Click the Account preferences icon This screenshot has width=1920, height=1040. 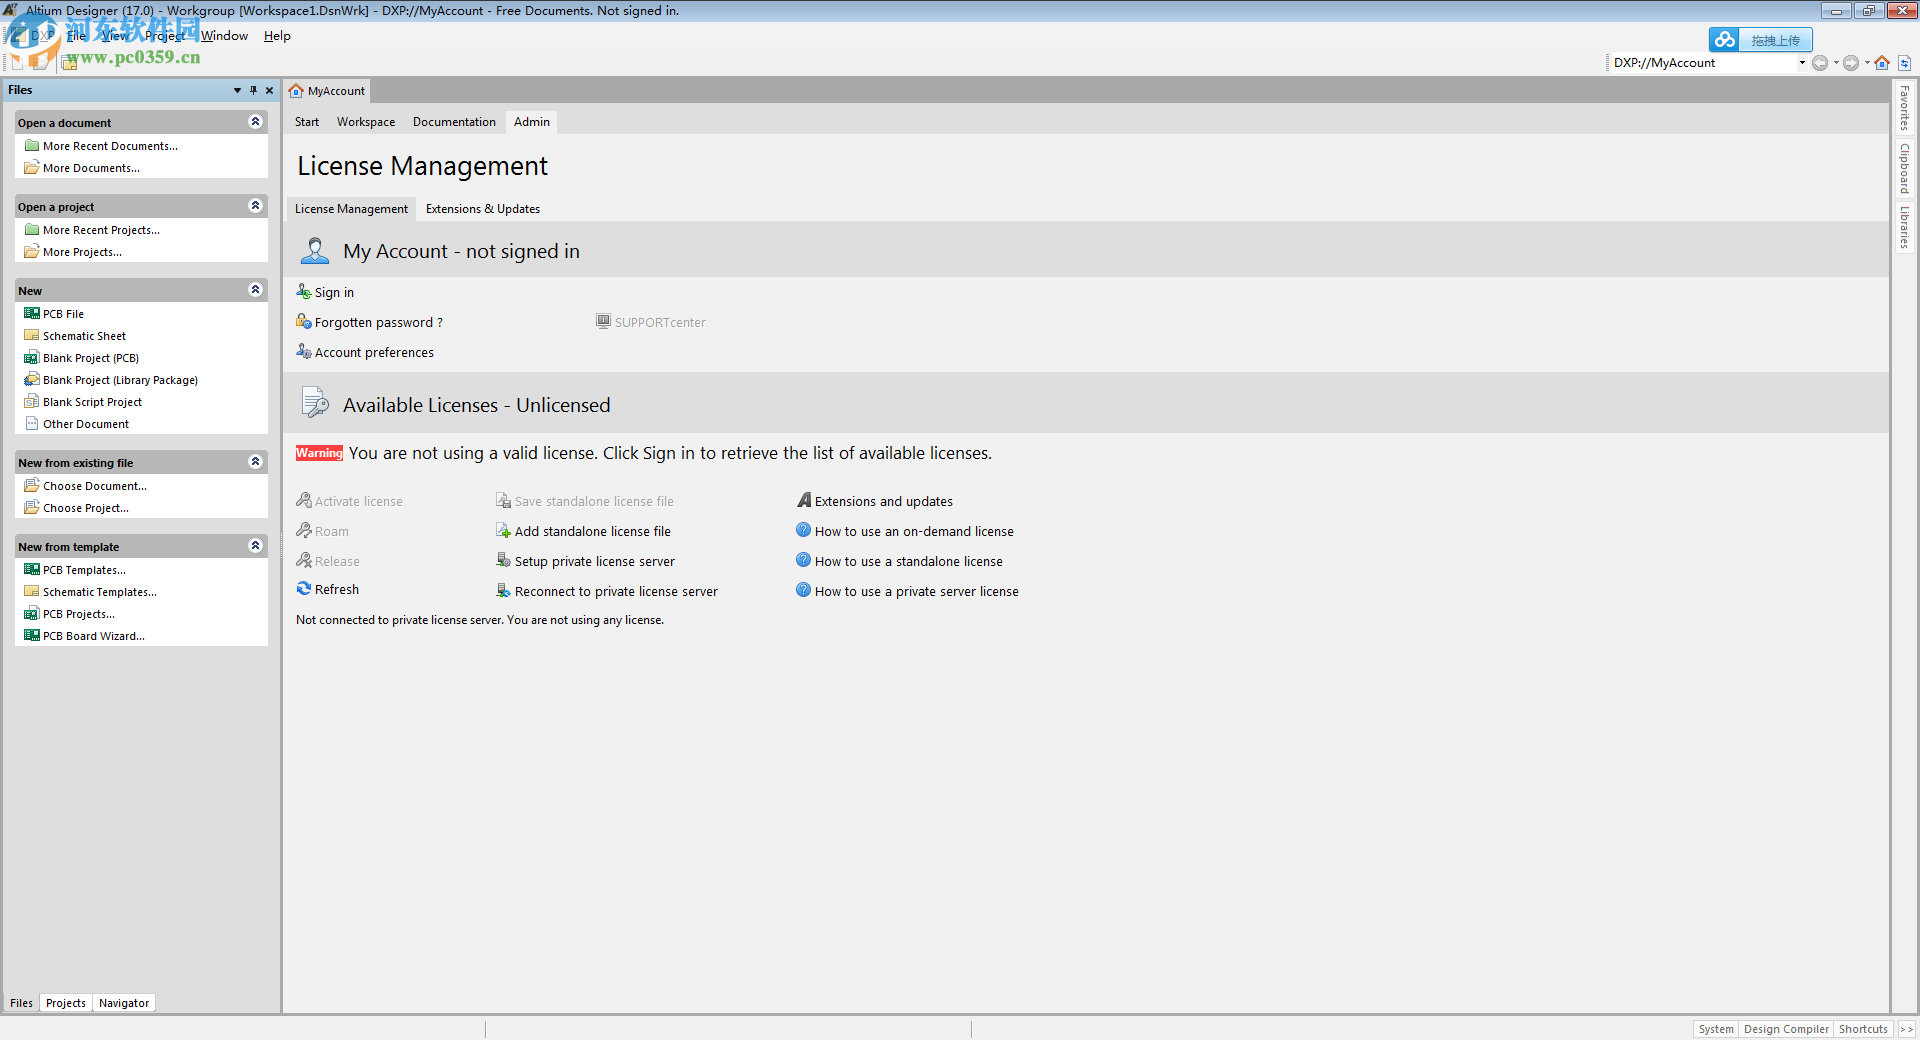(x=304, y=351)
